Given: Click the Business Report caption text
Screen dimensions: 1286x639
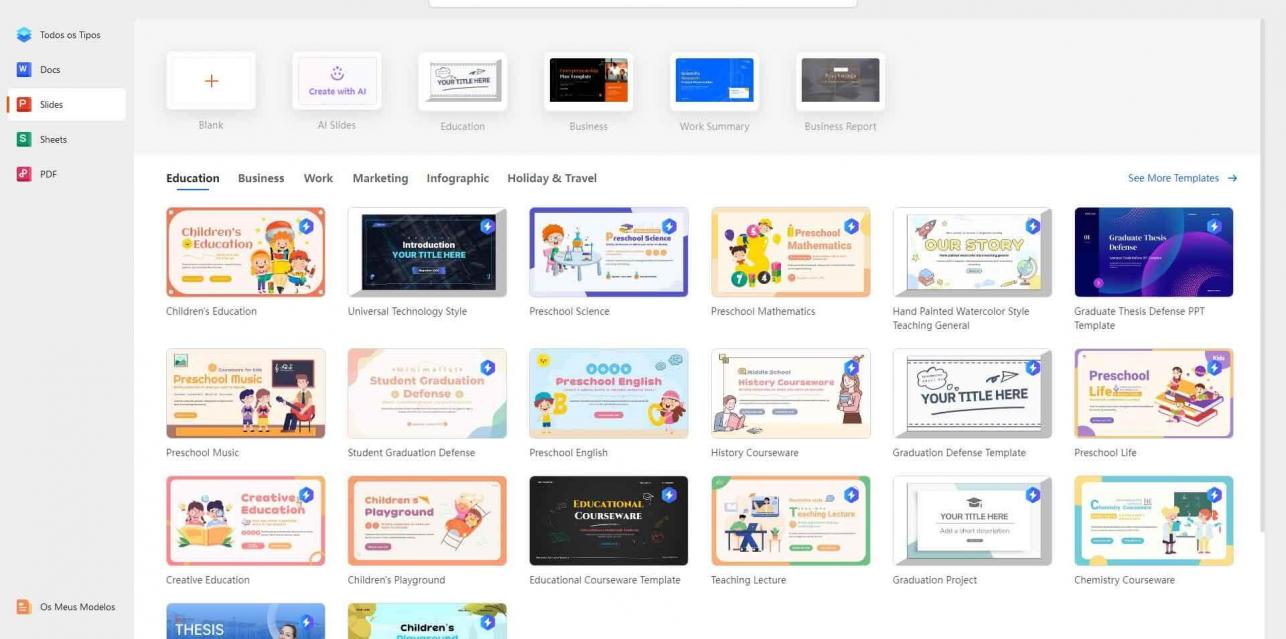Looking at the screenshot, I should coord(840,127).
